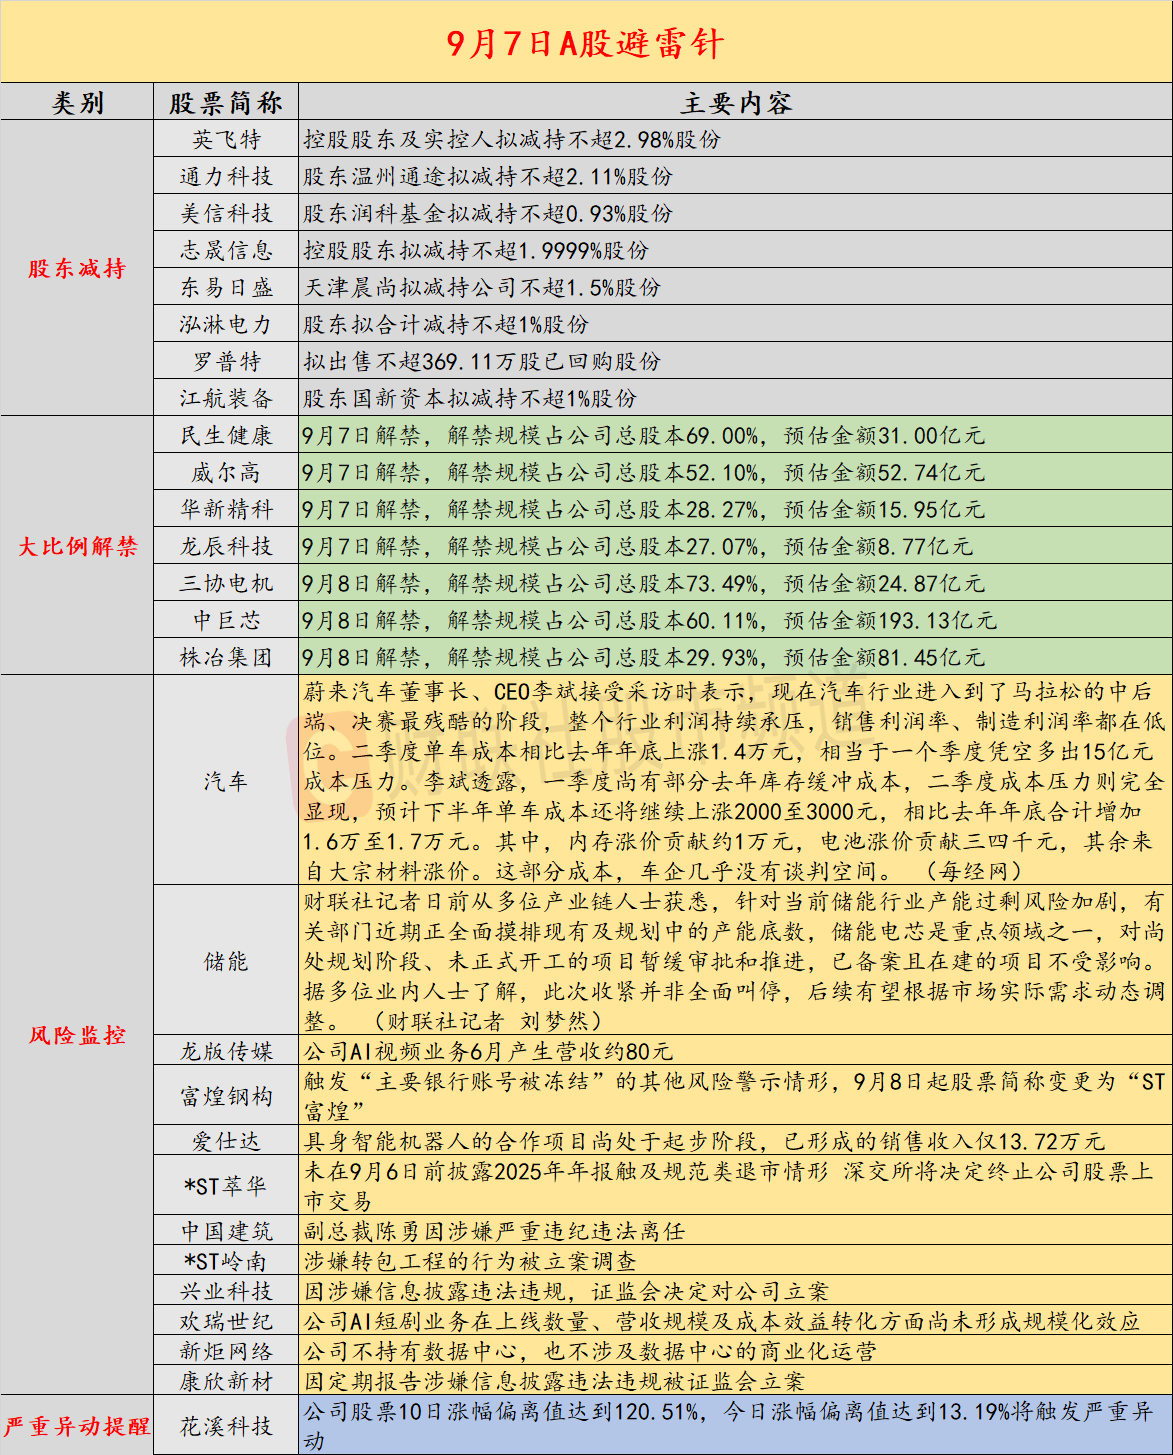
Task: Select stock name 株冶集团
Action: 226,657
